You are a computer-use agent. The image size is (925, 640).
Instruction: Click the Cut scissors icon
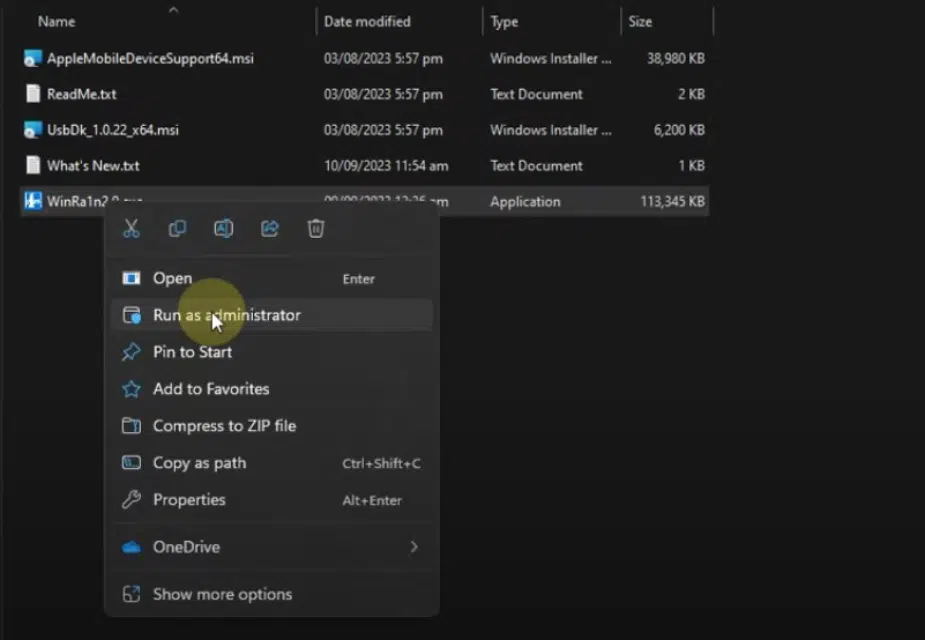click(x=131, y=229)
